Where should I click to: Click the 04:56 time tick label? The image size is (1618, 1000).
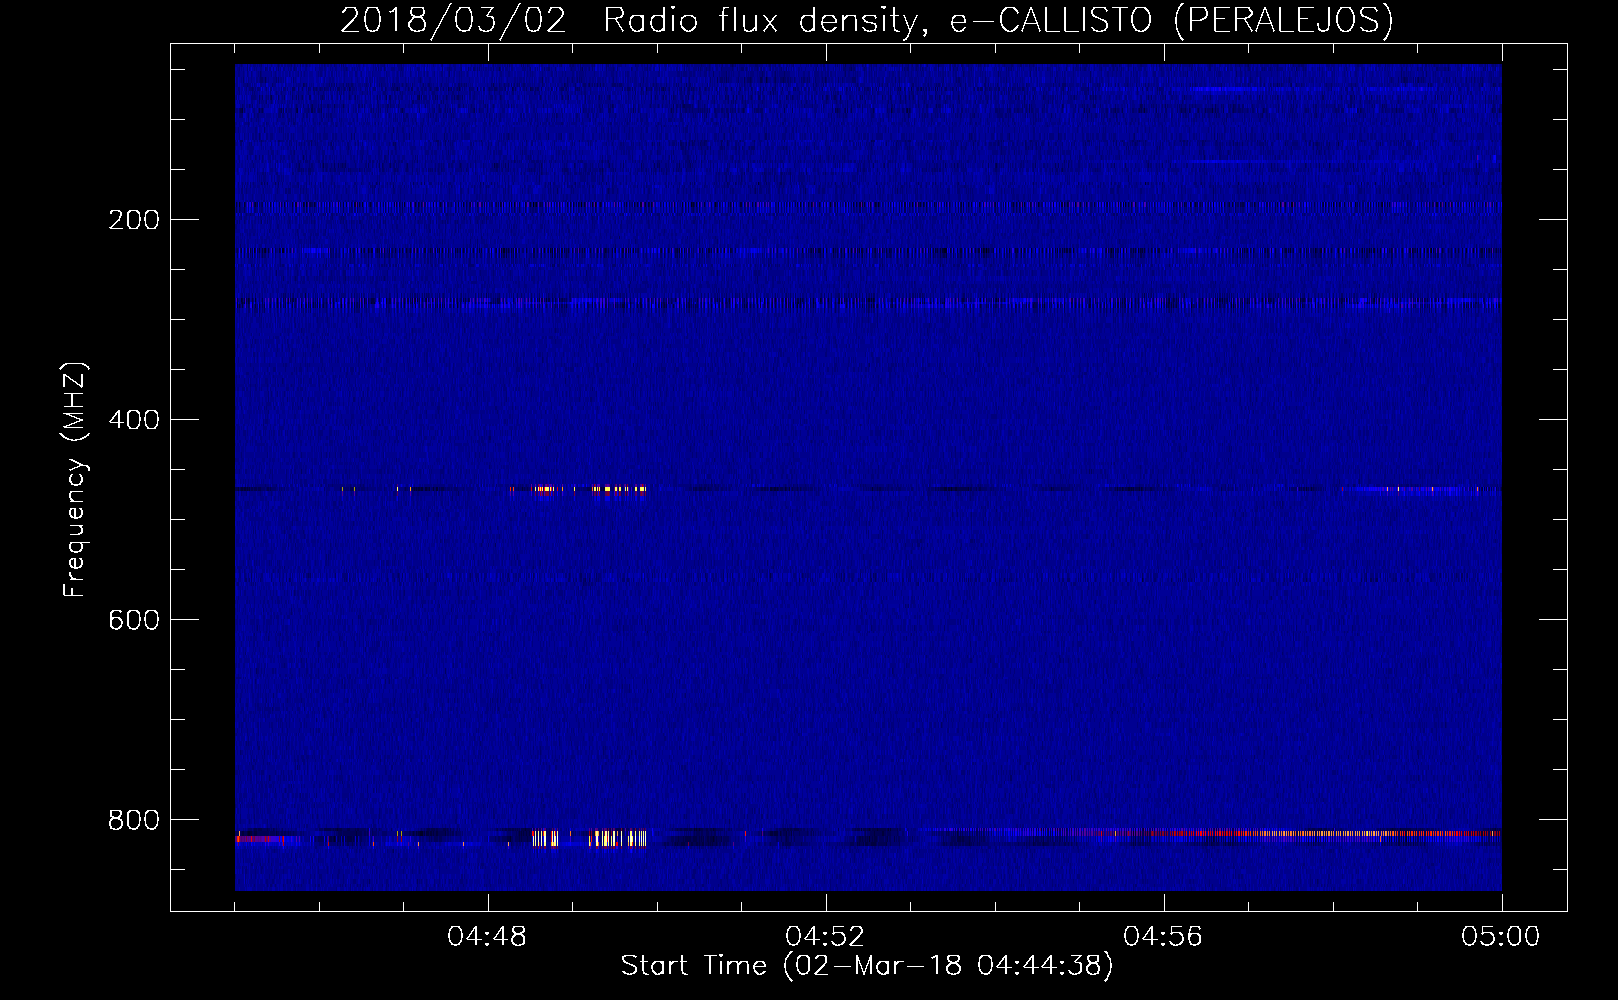[1164, 937]
